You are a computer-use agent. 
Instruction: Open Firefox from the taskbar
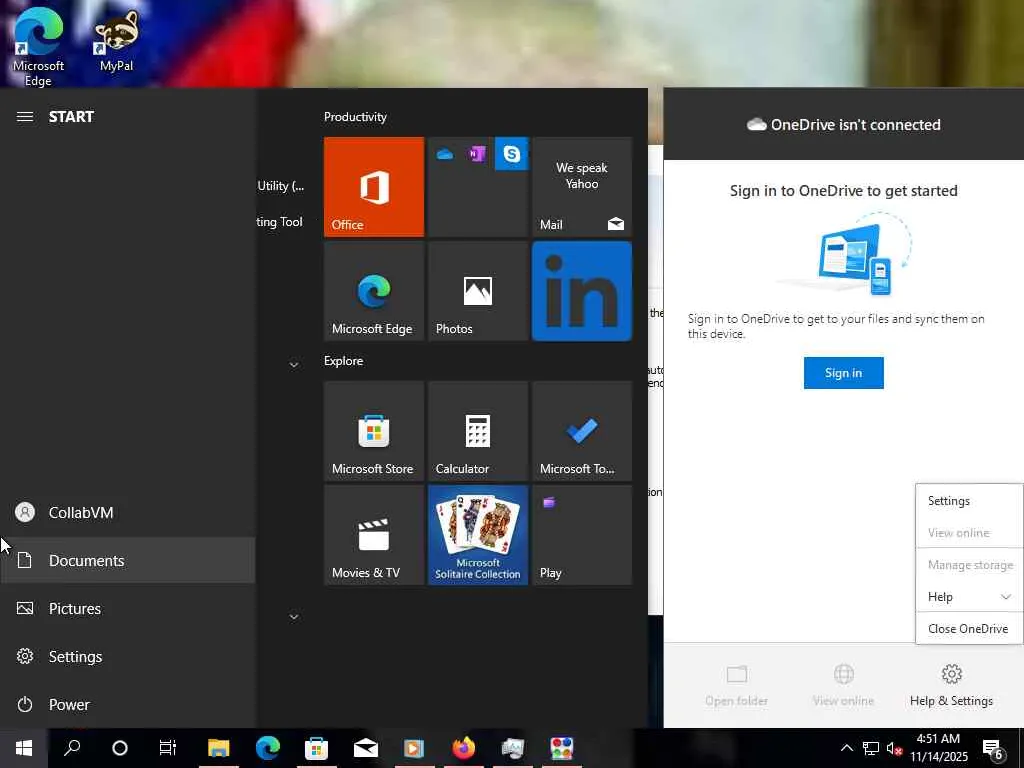coord(464,748)
